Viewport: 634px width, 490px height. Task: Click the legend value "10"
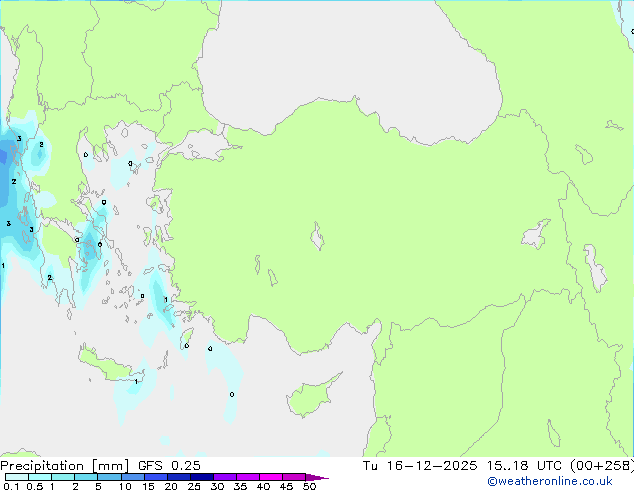(x=125, y=486)
